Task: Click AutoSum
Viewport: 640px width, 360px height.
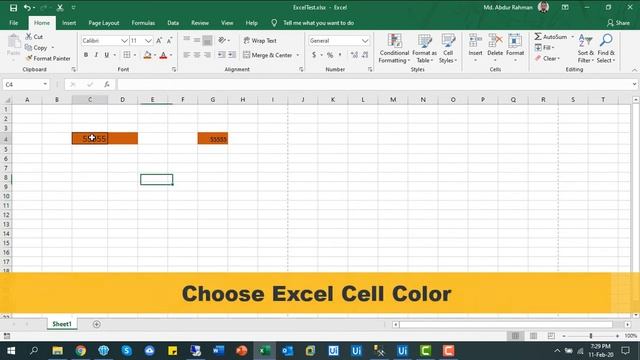Action: click(x=551, y=37)
